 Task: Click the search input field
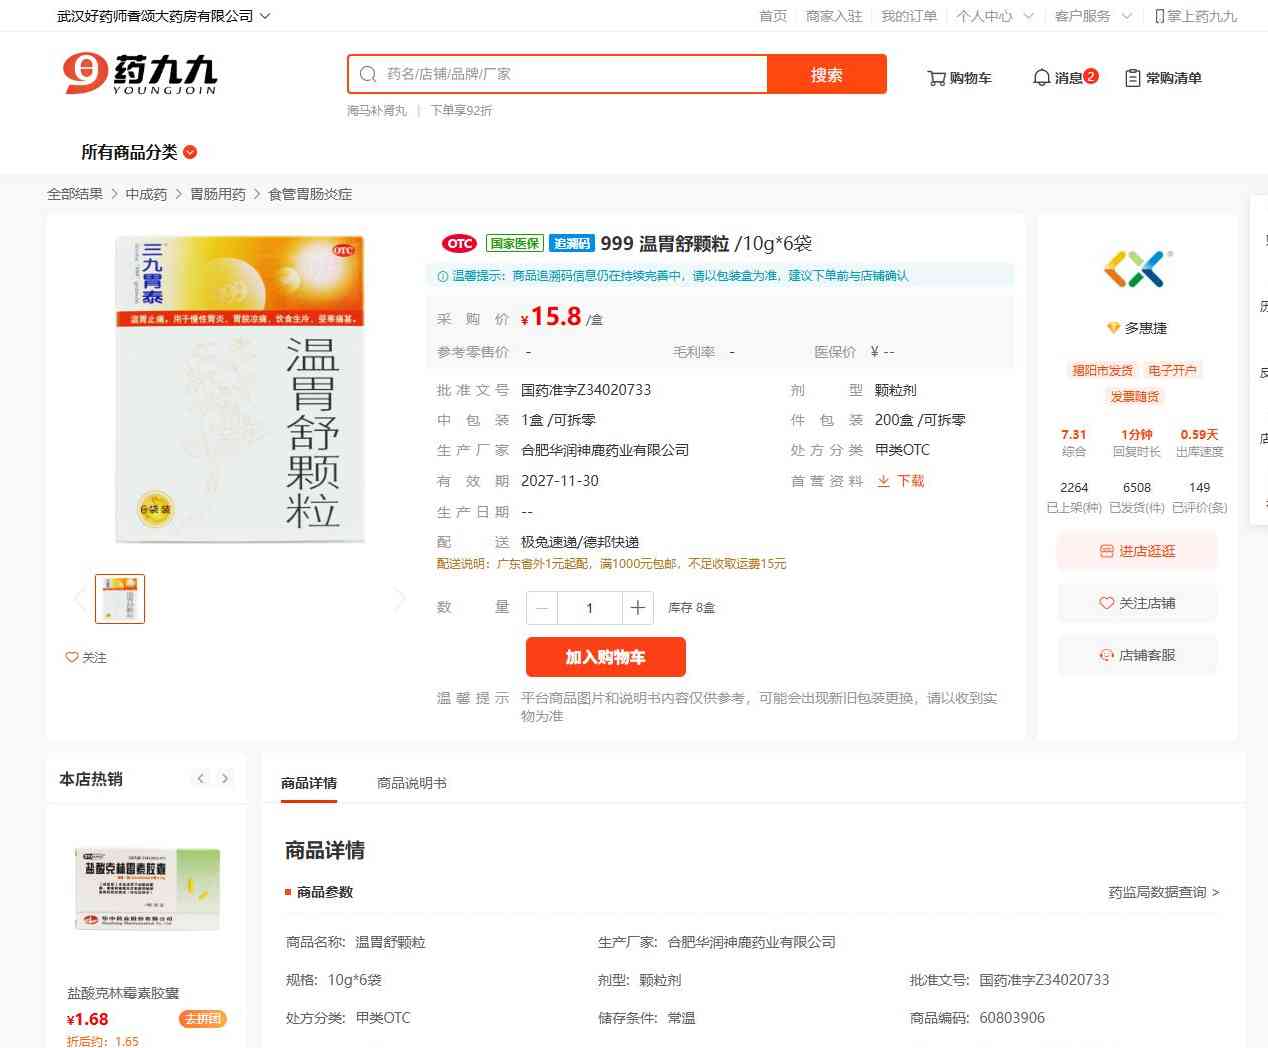coord(570,74)
